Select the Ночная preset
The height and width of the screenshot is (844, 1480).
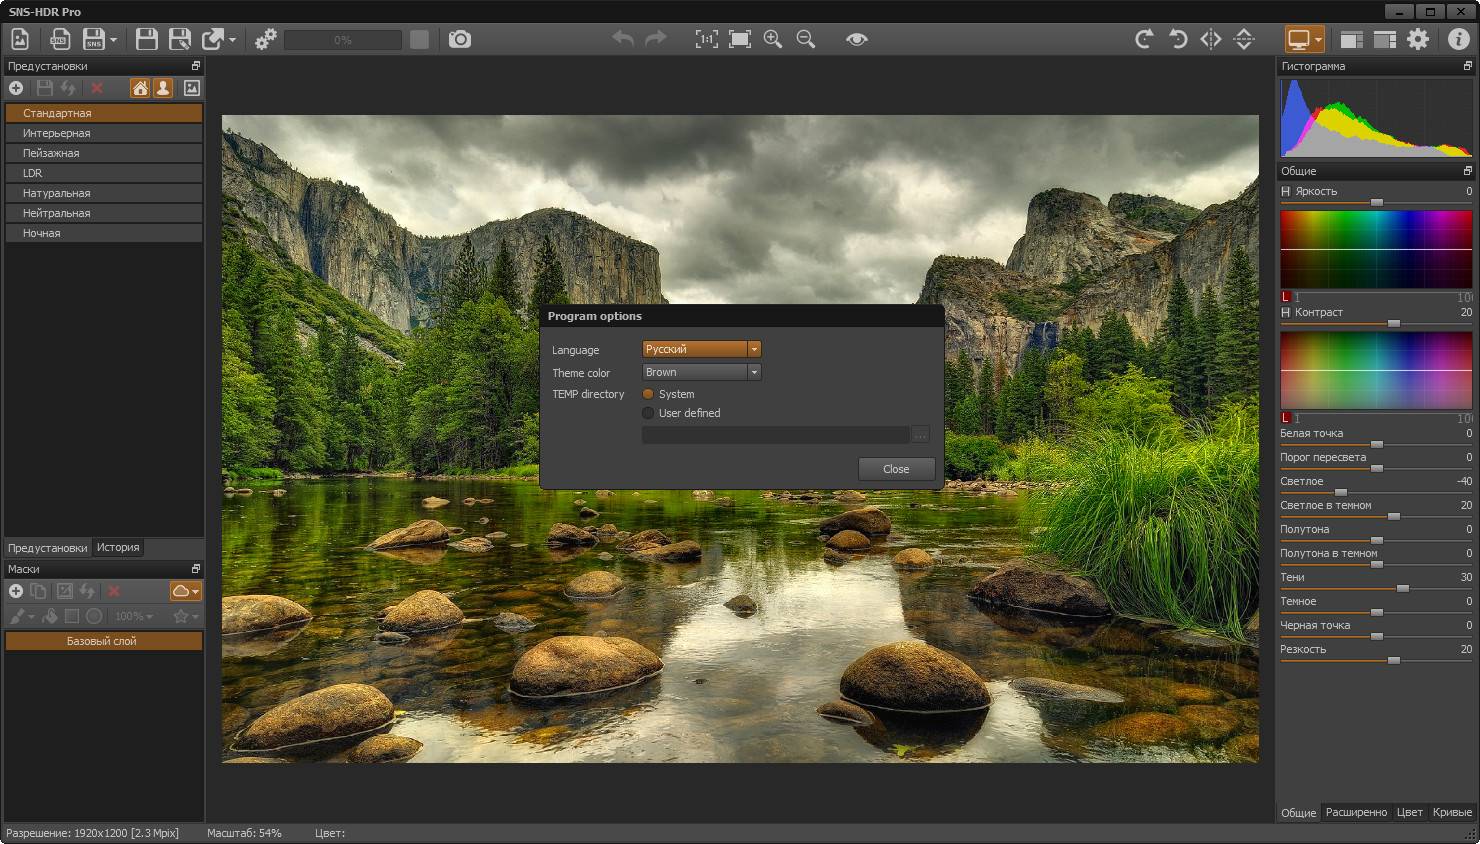(x=104, y=233)
